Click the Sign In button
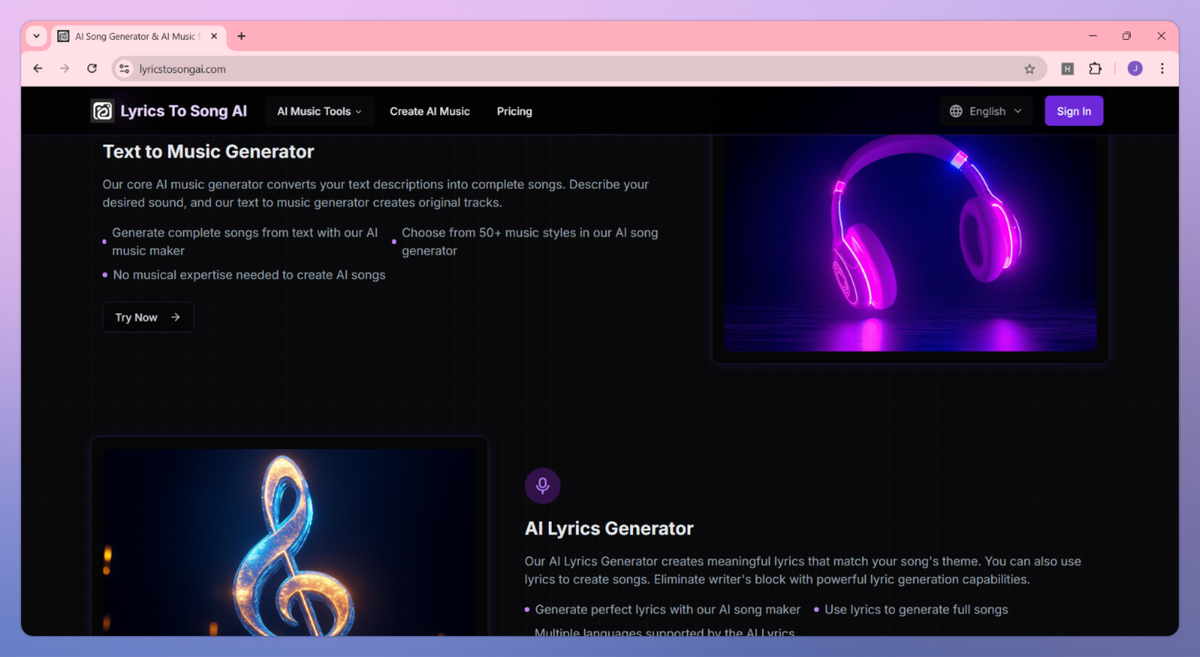 coord(1074,111)
